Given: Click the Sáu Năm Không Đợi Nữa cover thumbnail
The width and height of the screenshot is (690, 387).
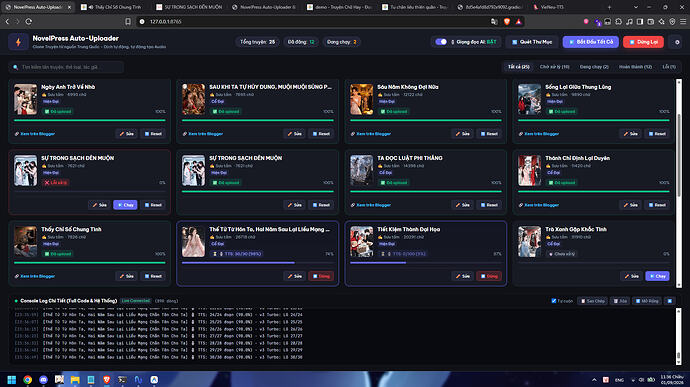Looking at the screenshot, I should coord(361,100).
